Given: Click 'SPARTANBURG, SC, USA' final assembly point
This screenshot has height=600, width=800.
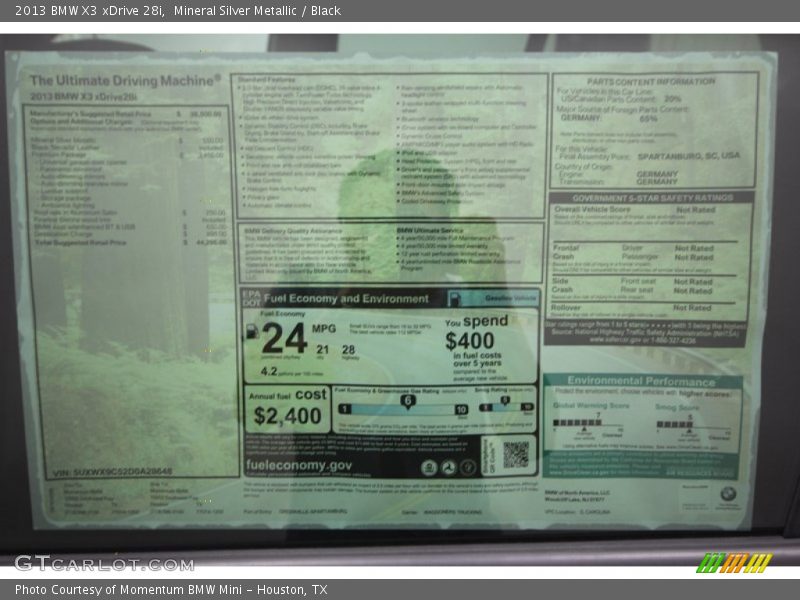Looking at the screenshot, I should click(689, 156).
